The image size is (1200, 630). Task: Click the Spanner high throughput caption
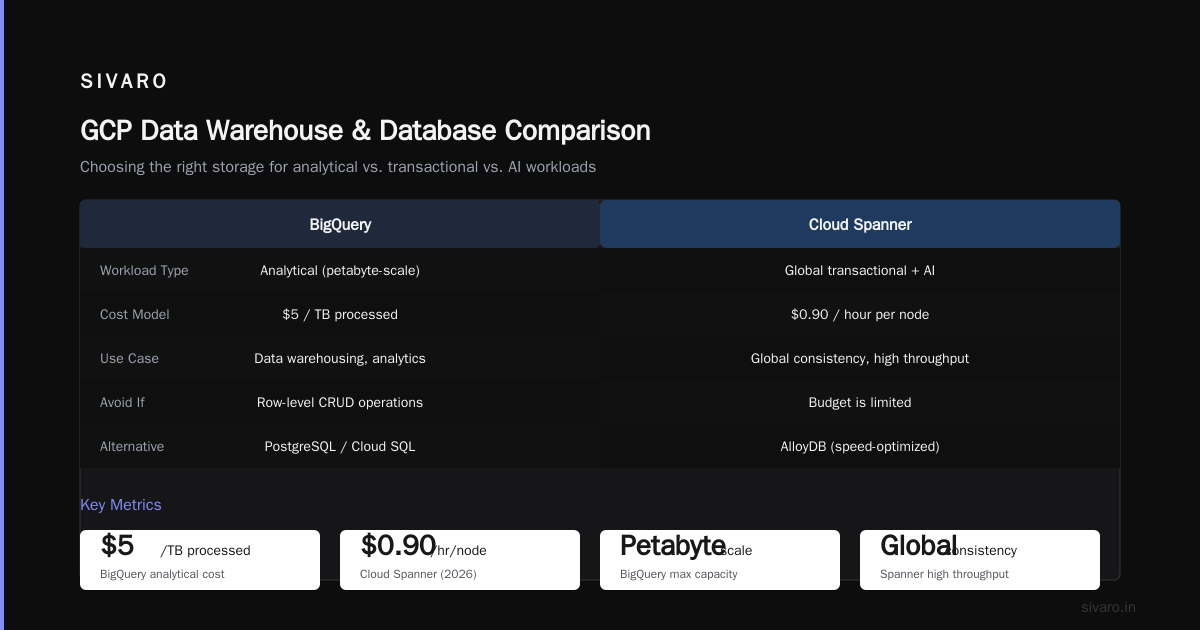[x=944, y=575]
